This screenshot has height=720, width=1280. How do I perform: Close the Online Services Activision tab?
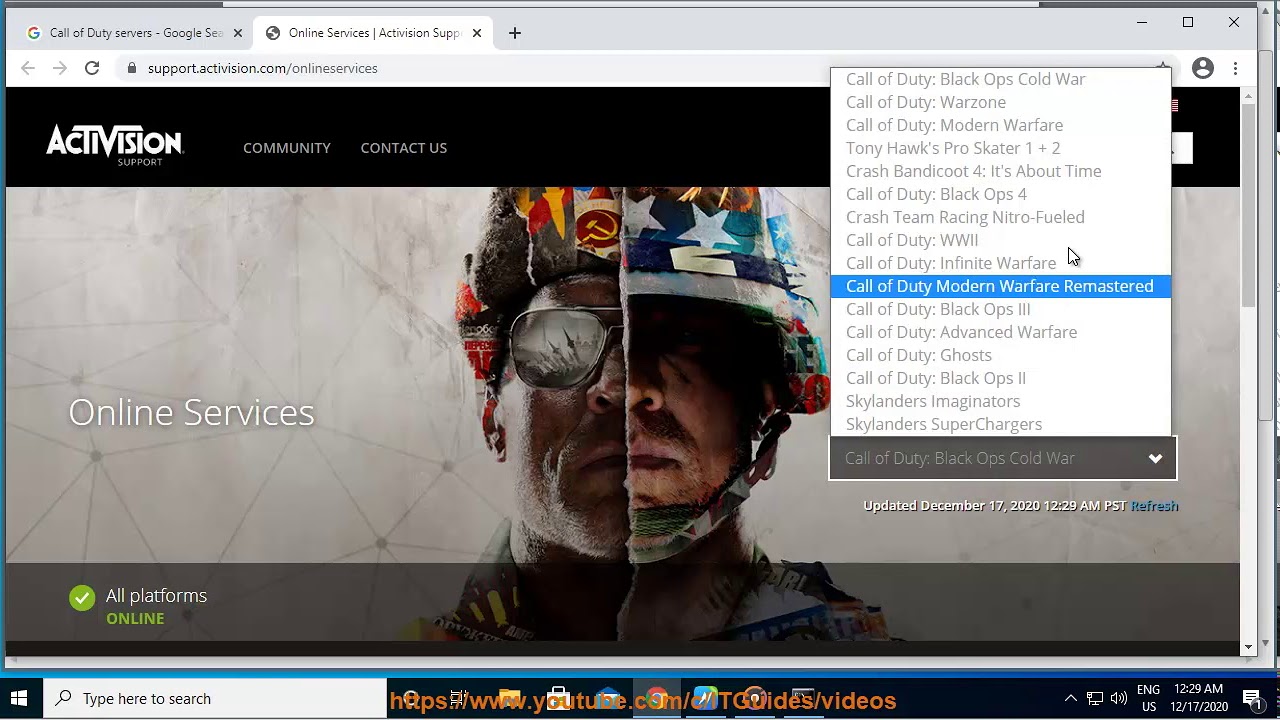coord(477,33)
